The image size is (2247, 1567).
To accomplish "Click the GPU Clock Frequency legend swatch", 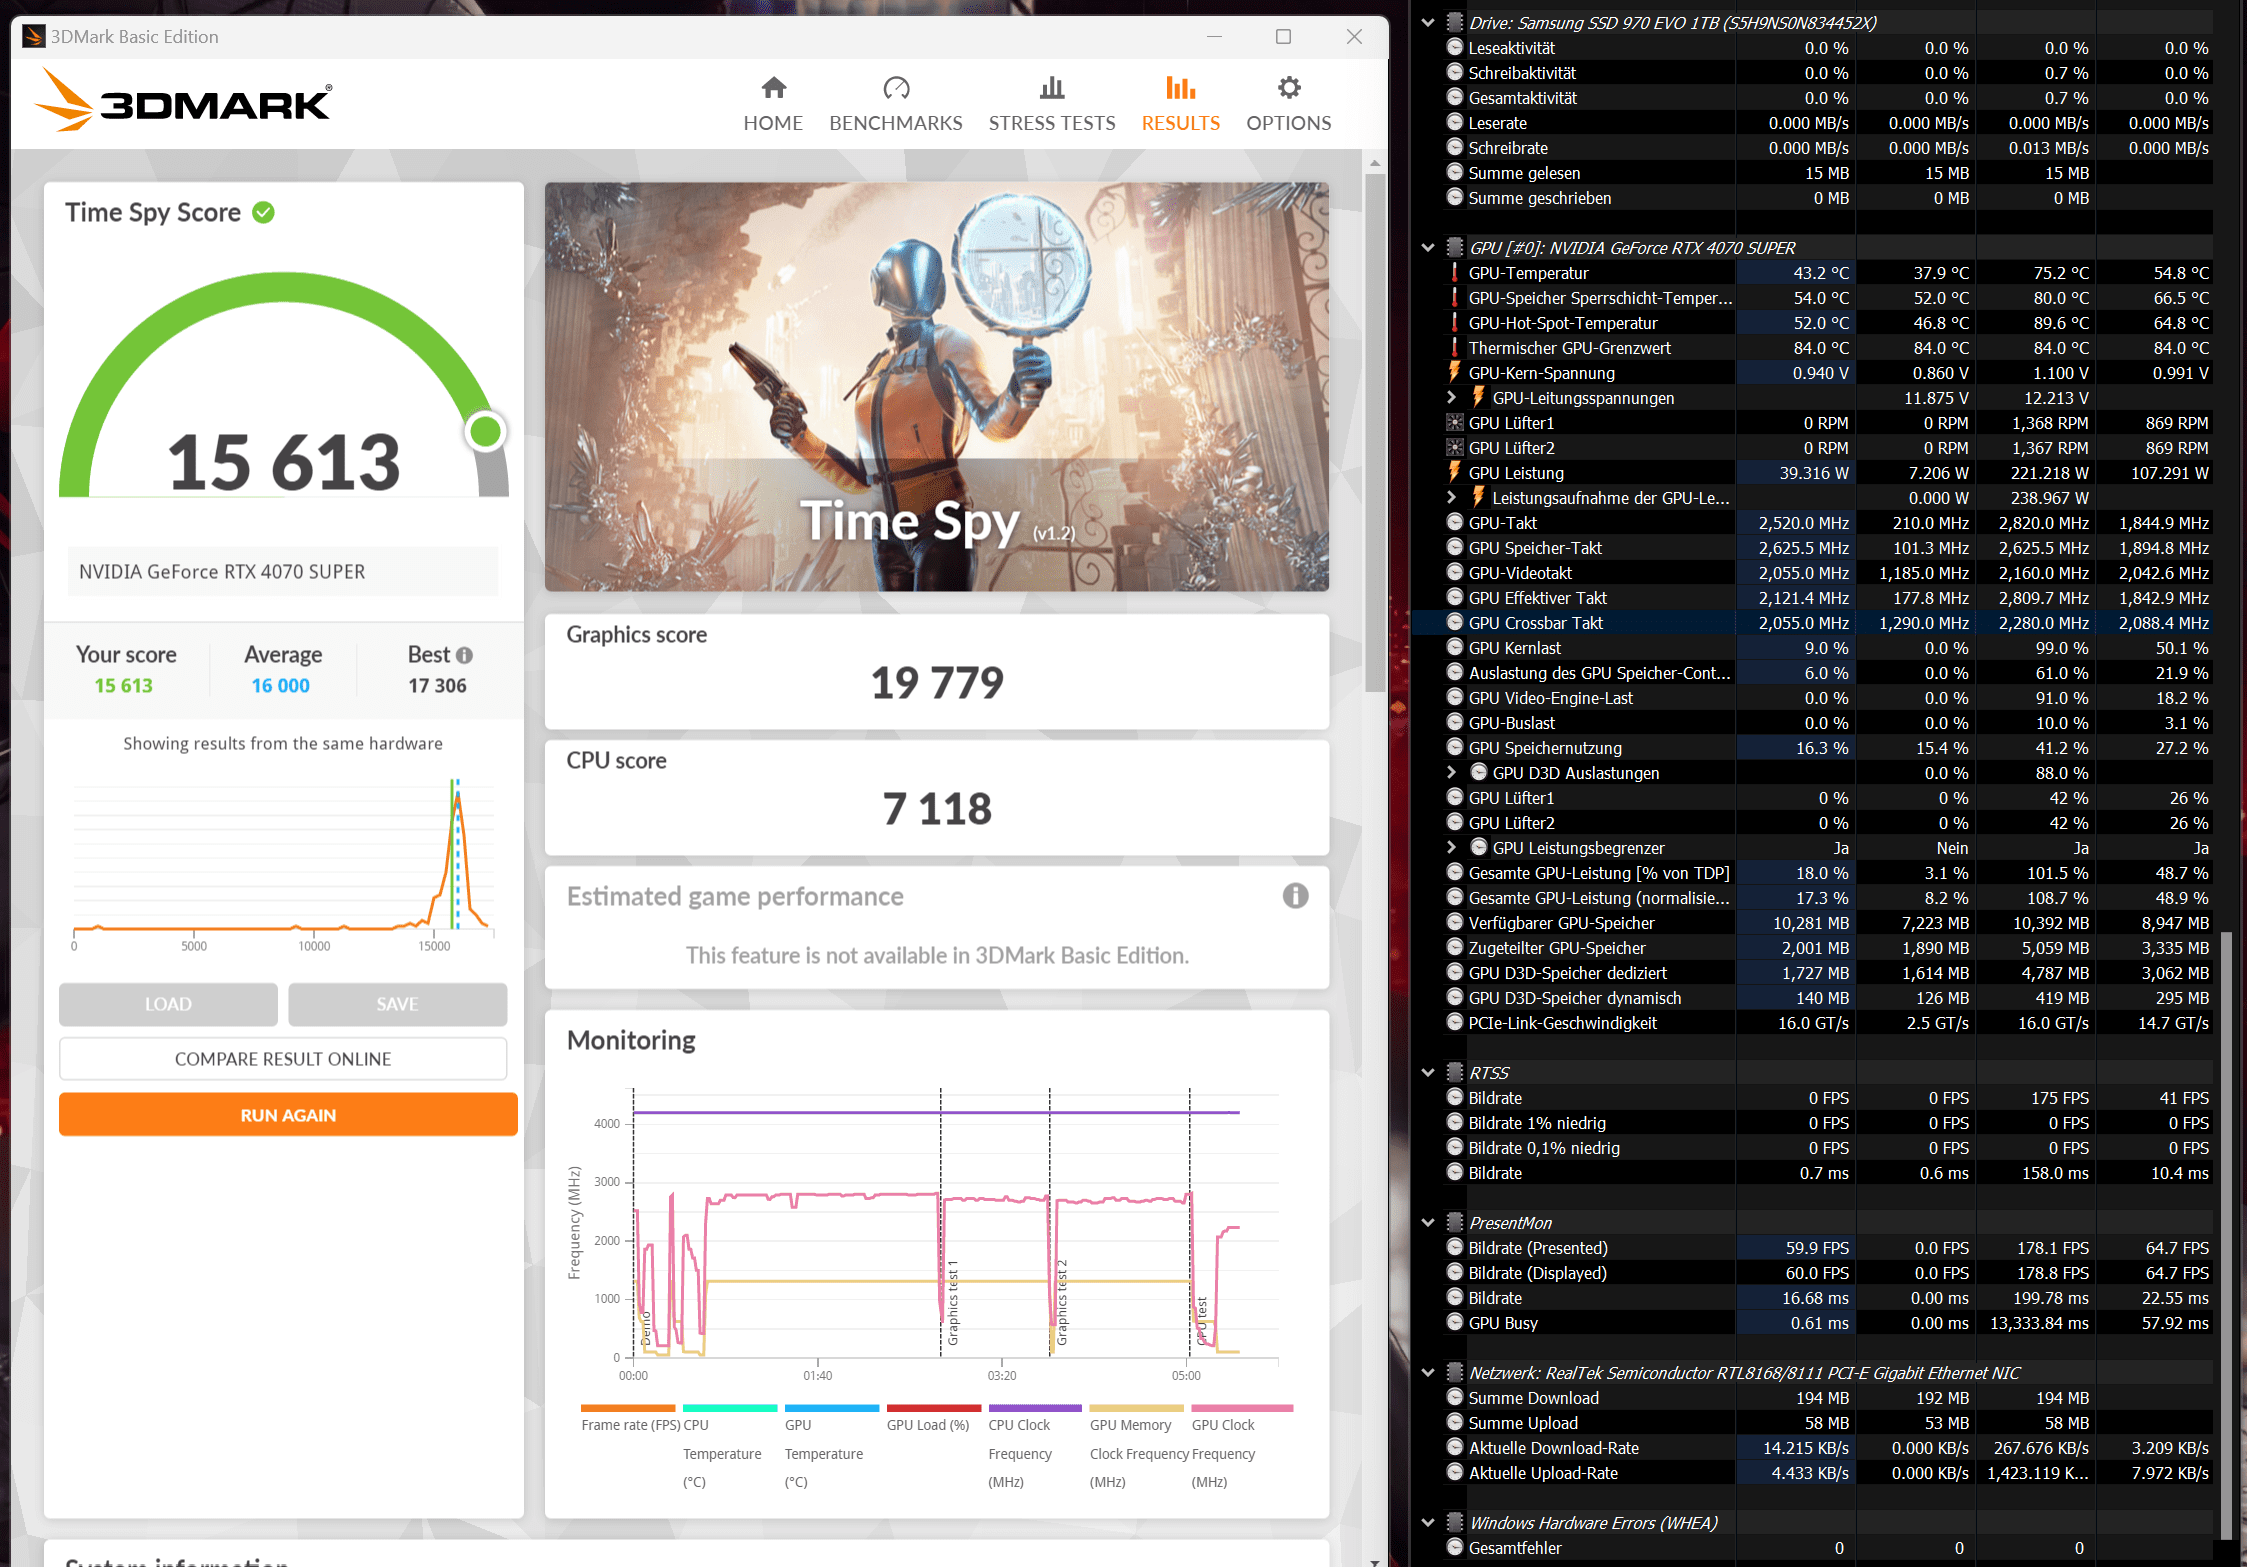I will [1241, 1408].
